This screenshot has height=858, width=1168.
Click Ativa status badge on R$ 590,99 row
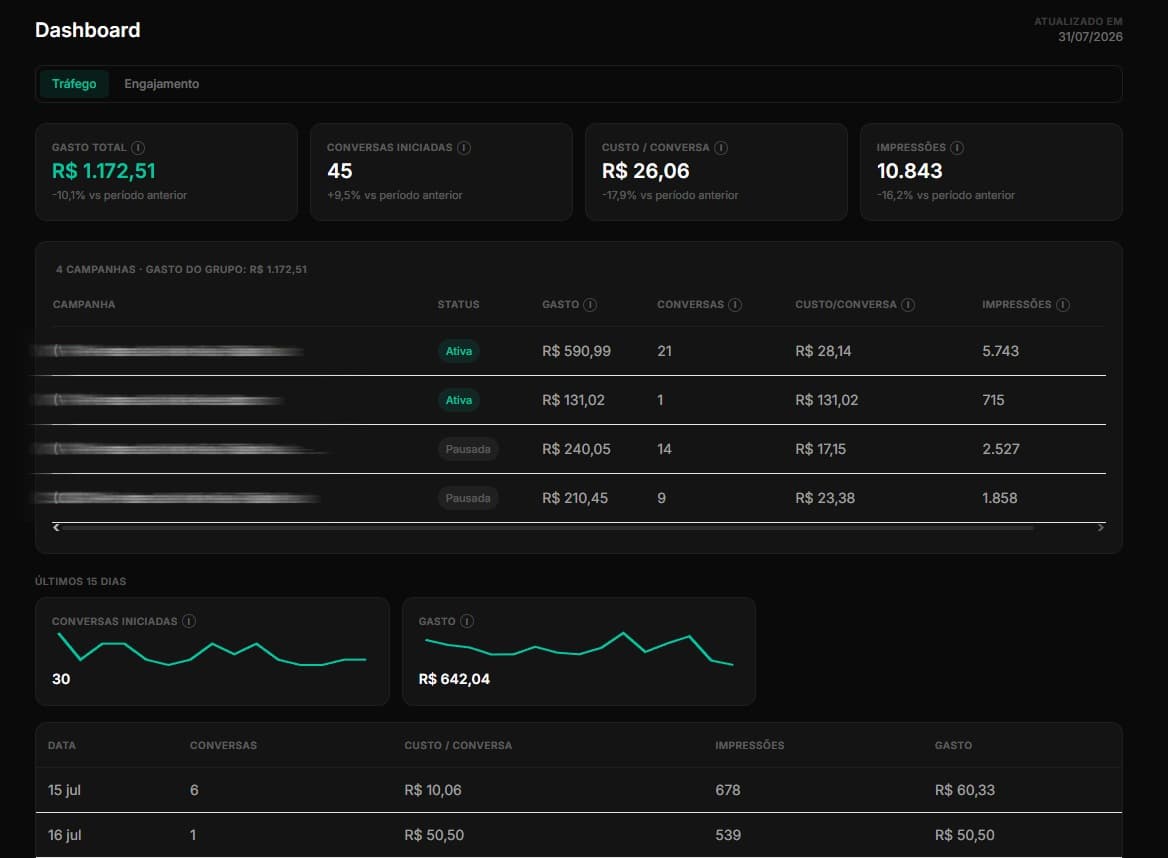point(458,351)
